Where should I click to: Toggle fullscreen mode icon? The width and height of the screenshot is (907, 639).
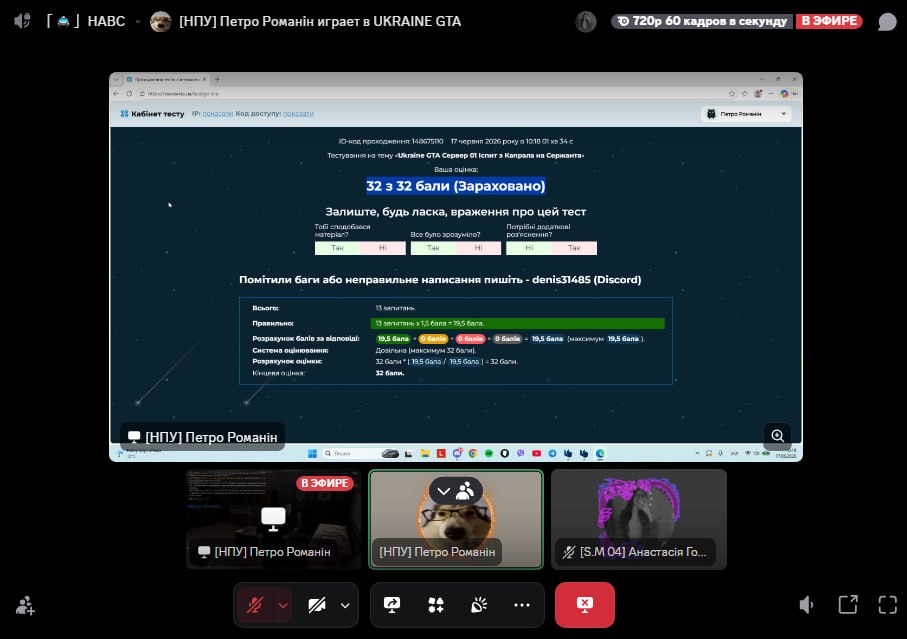tap(887, 605)
